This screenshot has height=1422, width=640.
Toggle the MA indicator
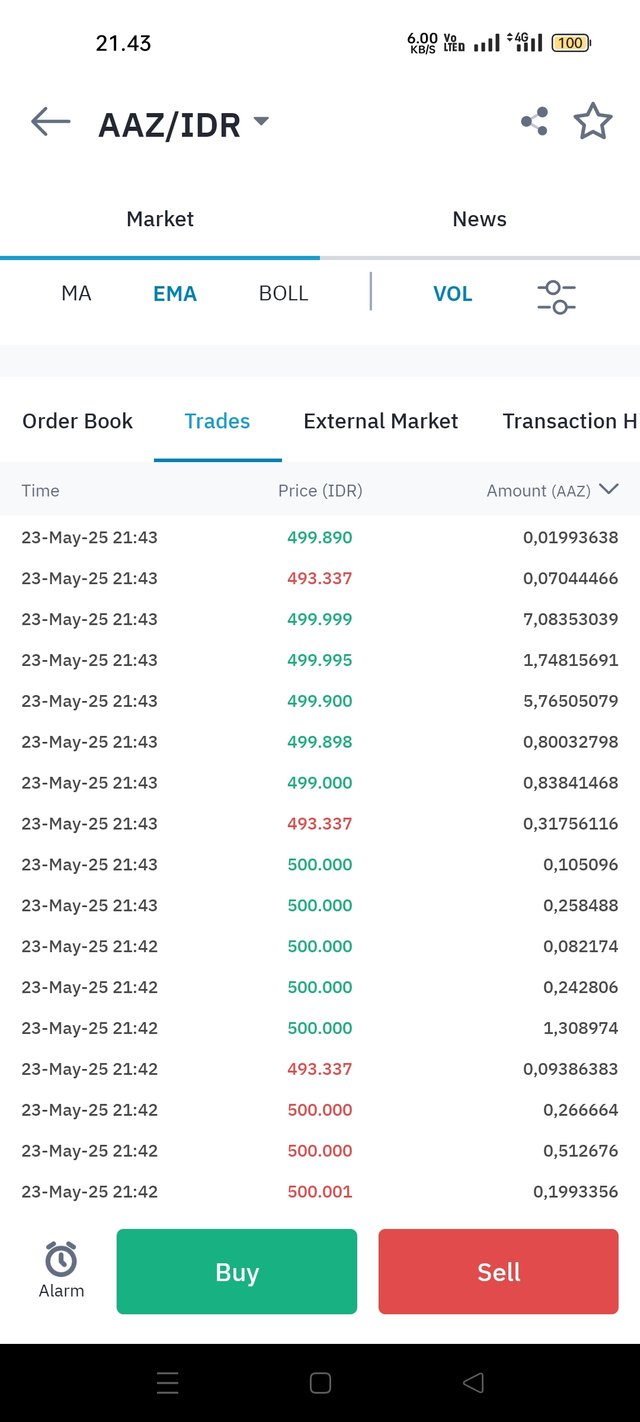click(x=76, y=294)
